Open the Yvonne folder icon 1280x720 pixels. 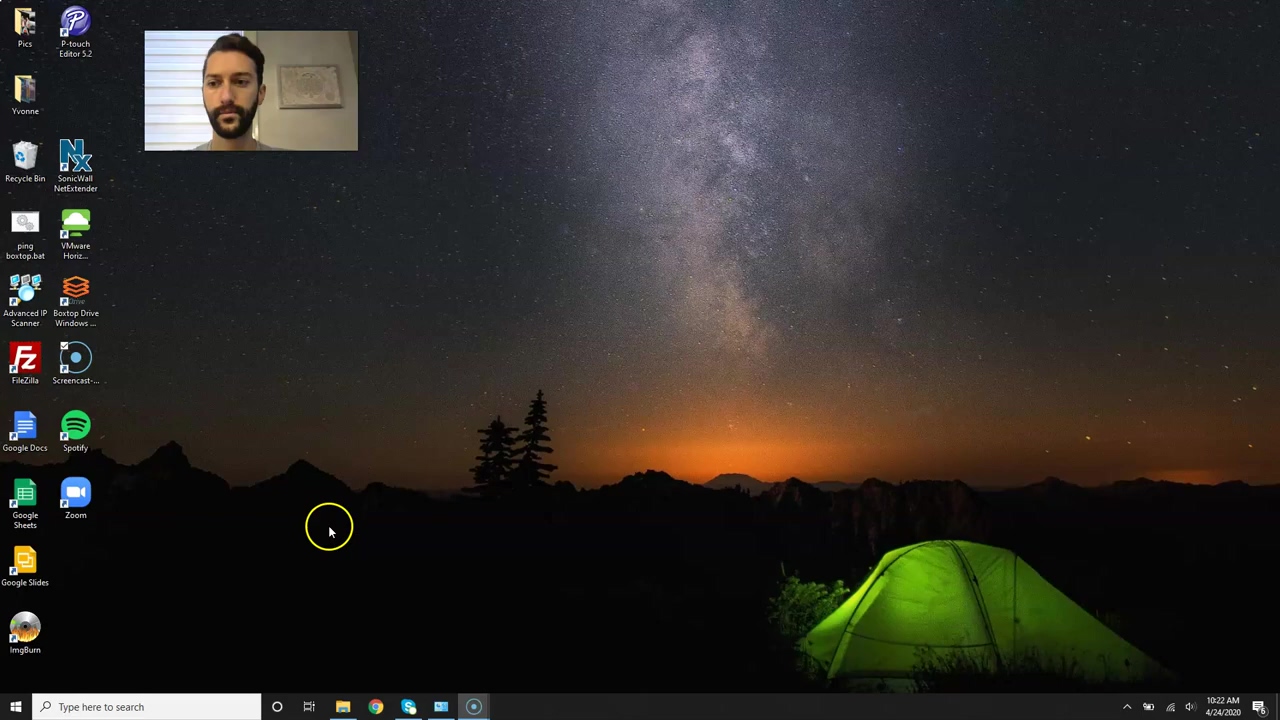tap(25, 94)
